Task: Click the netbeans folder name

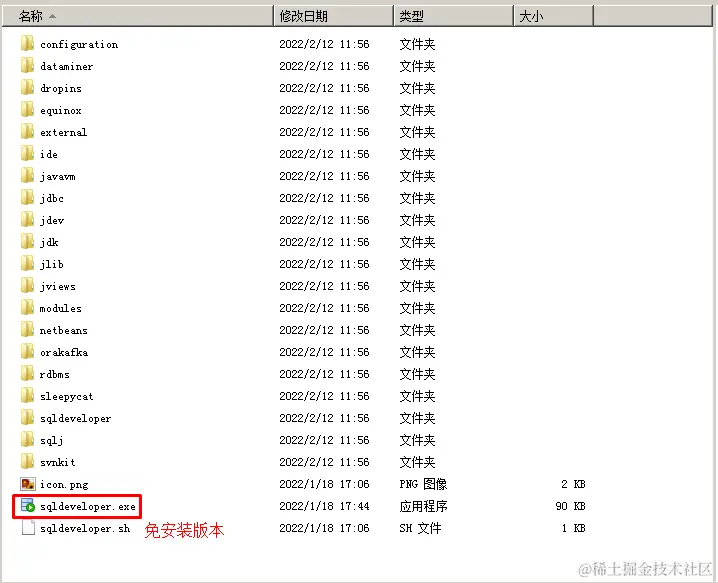Action: pos(63,330)
